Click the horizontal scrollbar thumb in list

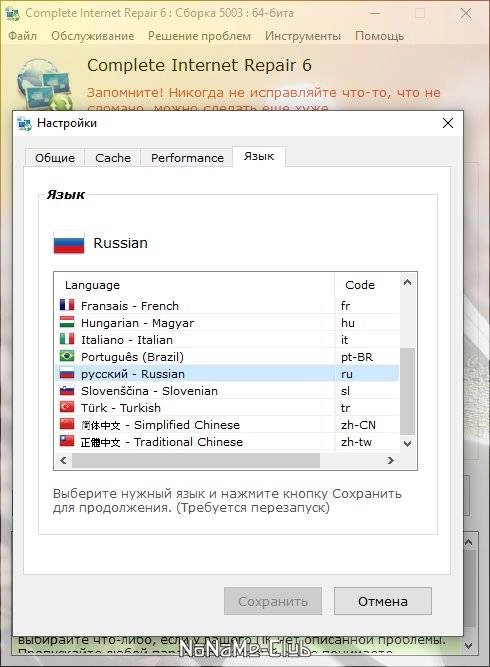(x=196, y=460)
